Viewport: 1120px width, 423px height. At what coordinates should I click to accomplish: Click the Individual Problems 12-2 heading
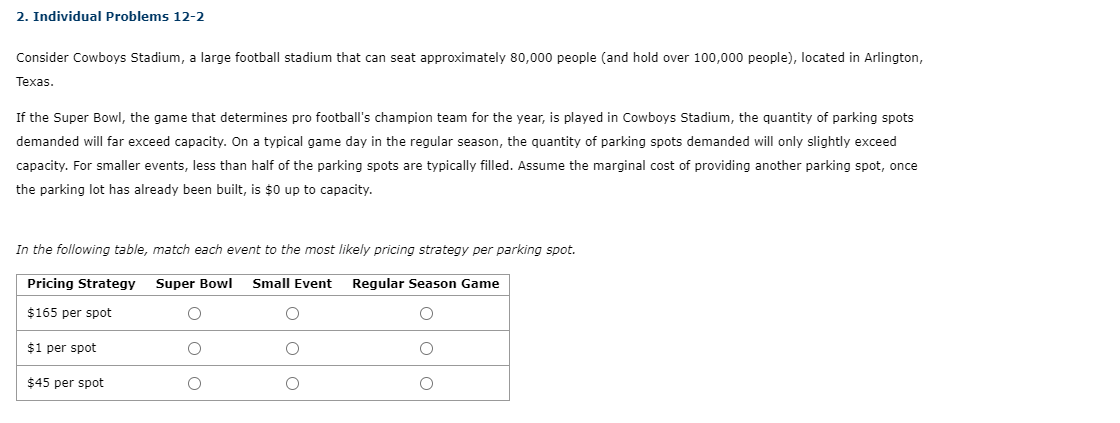(110, 16)
